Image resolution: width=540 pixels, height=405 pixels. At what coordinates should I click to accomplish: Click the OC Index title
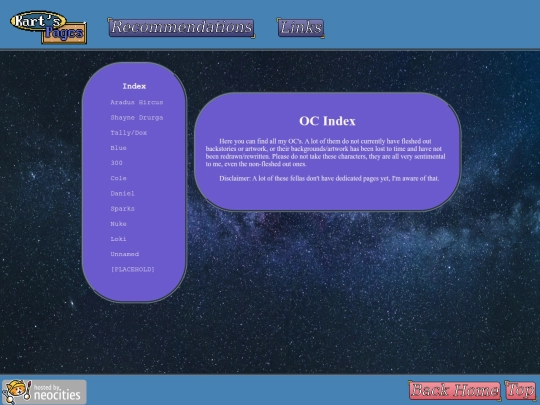(x=327, y=121)
